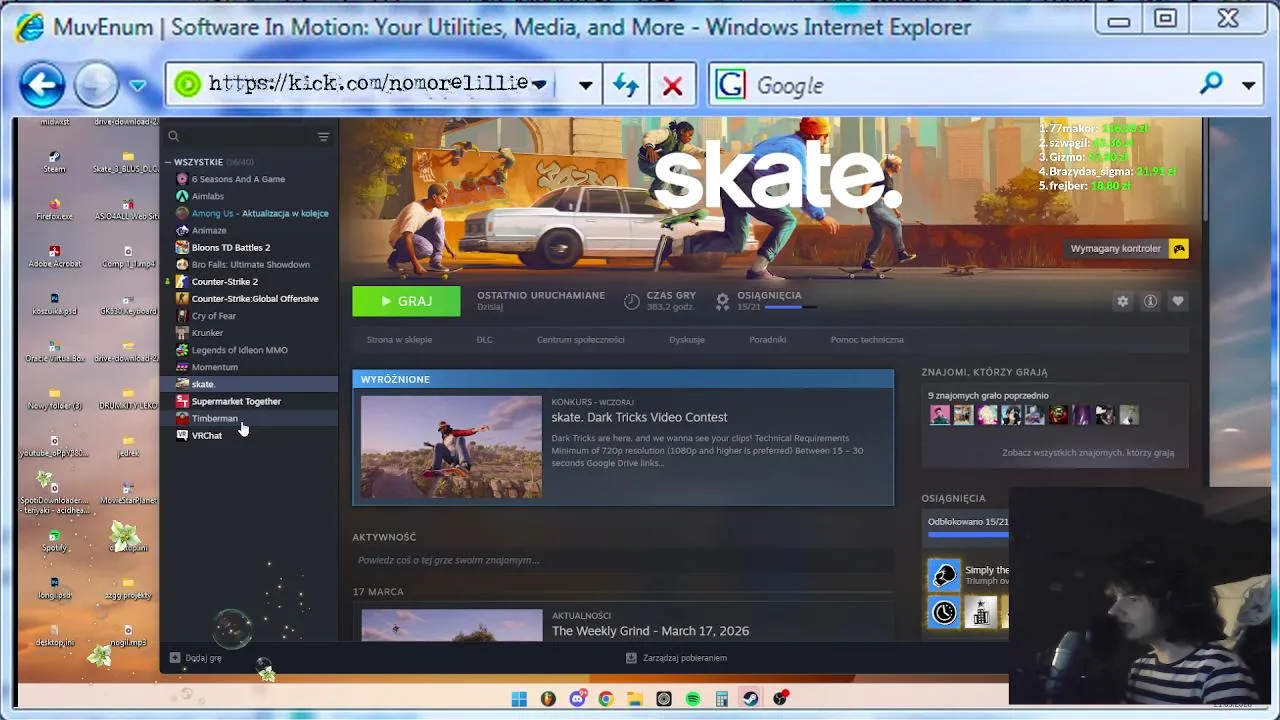Open The Weekly Grind March 17 news
This screenshot has width=1280, height=720.
point(650,631)
